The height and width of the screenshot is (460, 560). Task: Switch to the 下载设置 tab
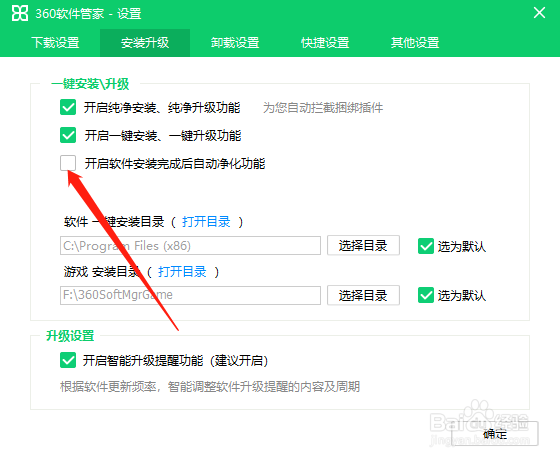point(55,42)
